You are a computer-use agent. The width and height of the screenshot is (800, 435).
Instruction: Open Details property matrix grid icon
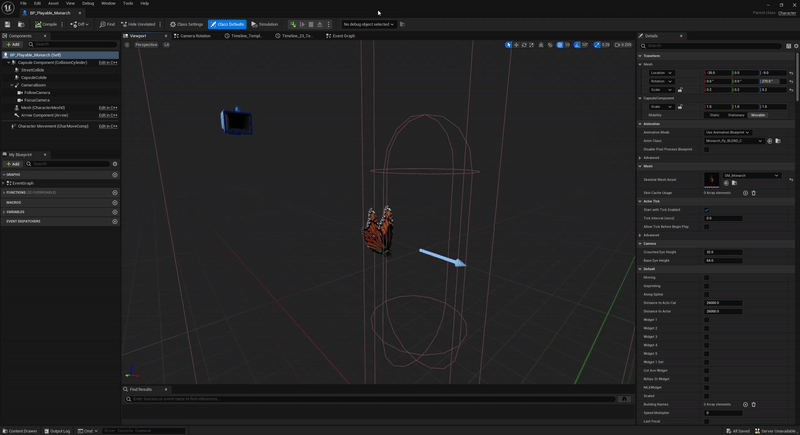tap(788, 46)
